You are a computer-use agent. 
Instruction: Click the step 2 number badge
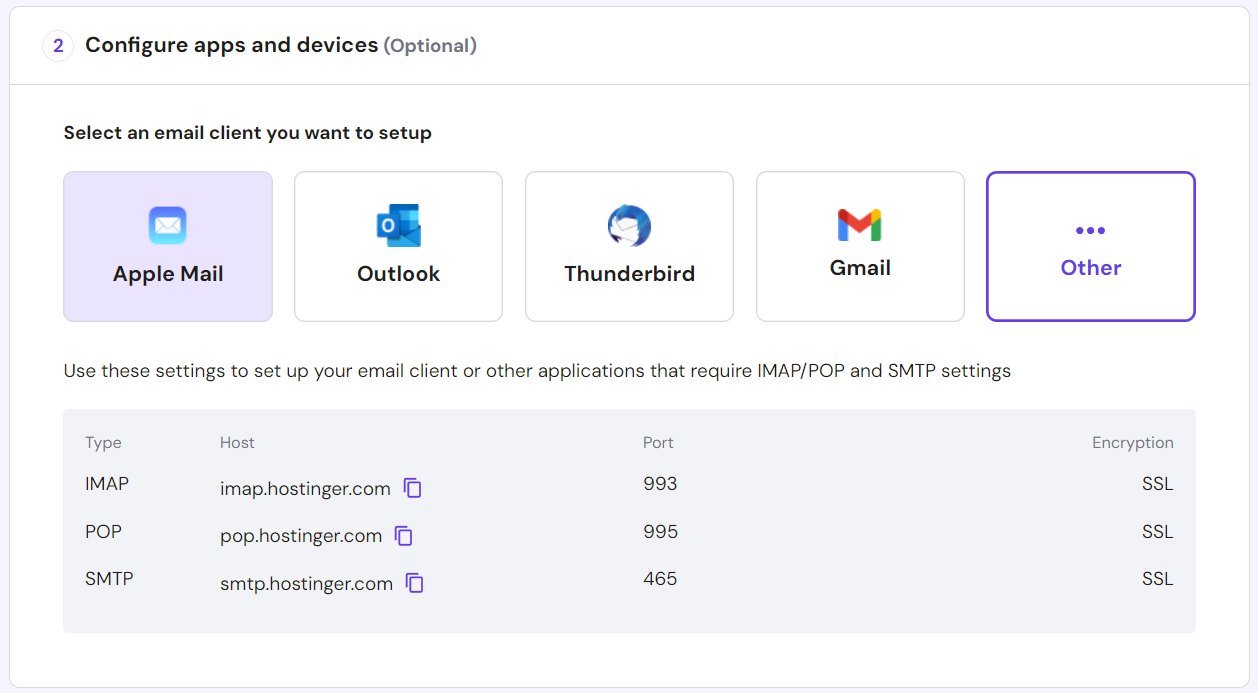[57, 45]
